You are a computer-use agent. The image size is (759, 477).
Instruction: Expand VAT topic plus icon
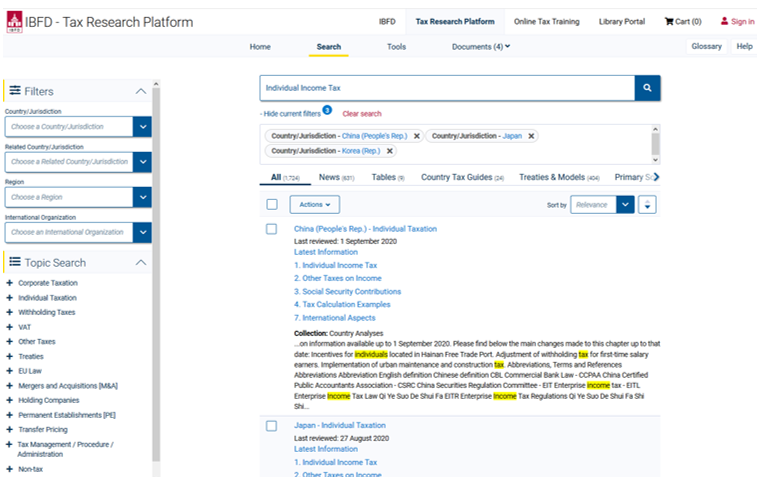click(x=9, y=327)
